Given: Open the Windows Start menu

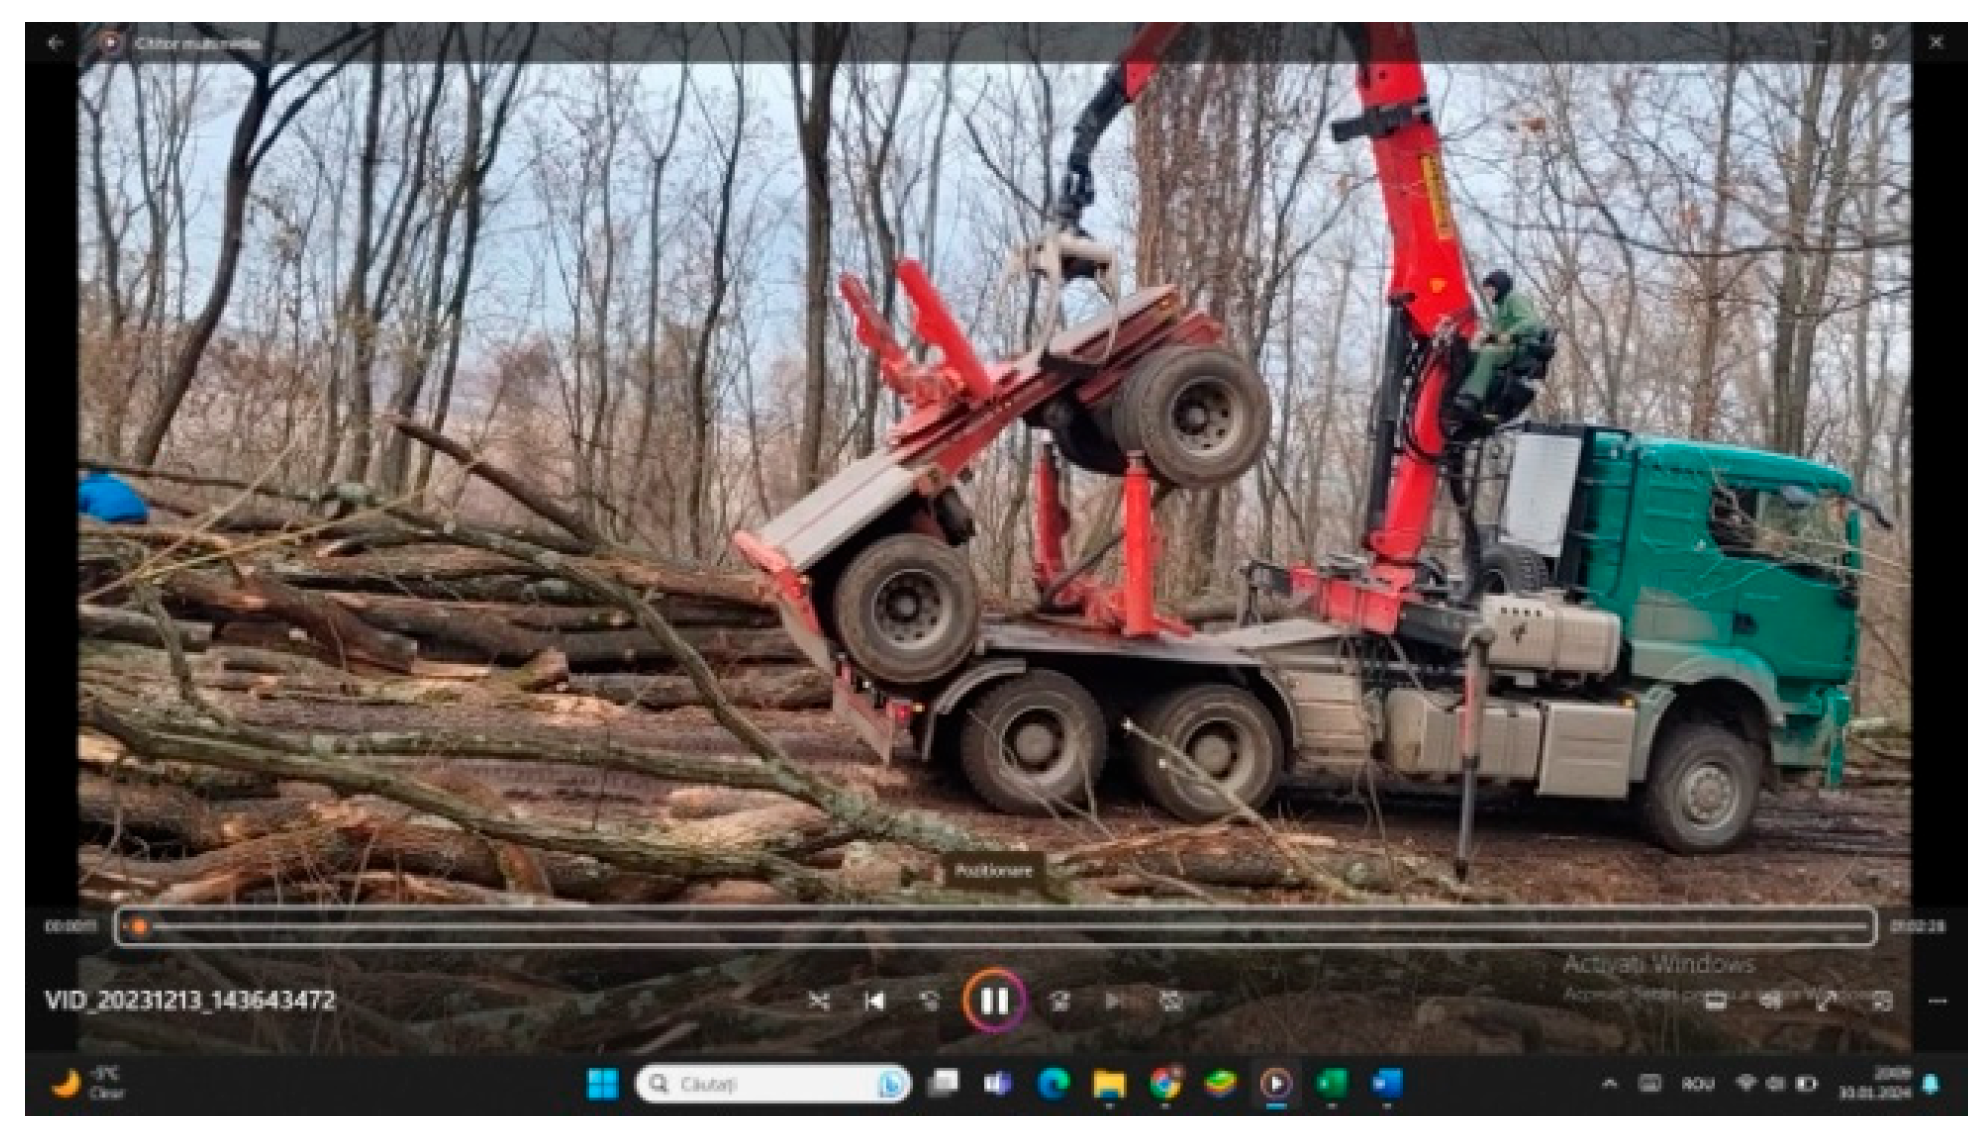Looking at the screenshot, I should coord(602,1084).
